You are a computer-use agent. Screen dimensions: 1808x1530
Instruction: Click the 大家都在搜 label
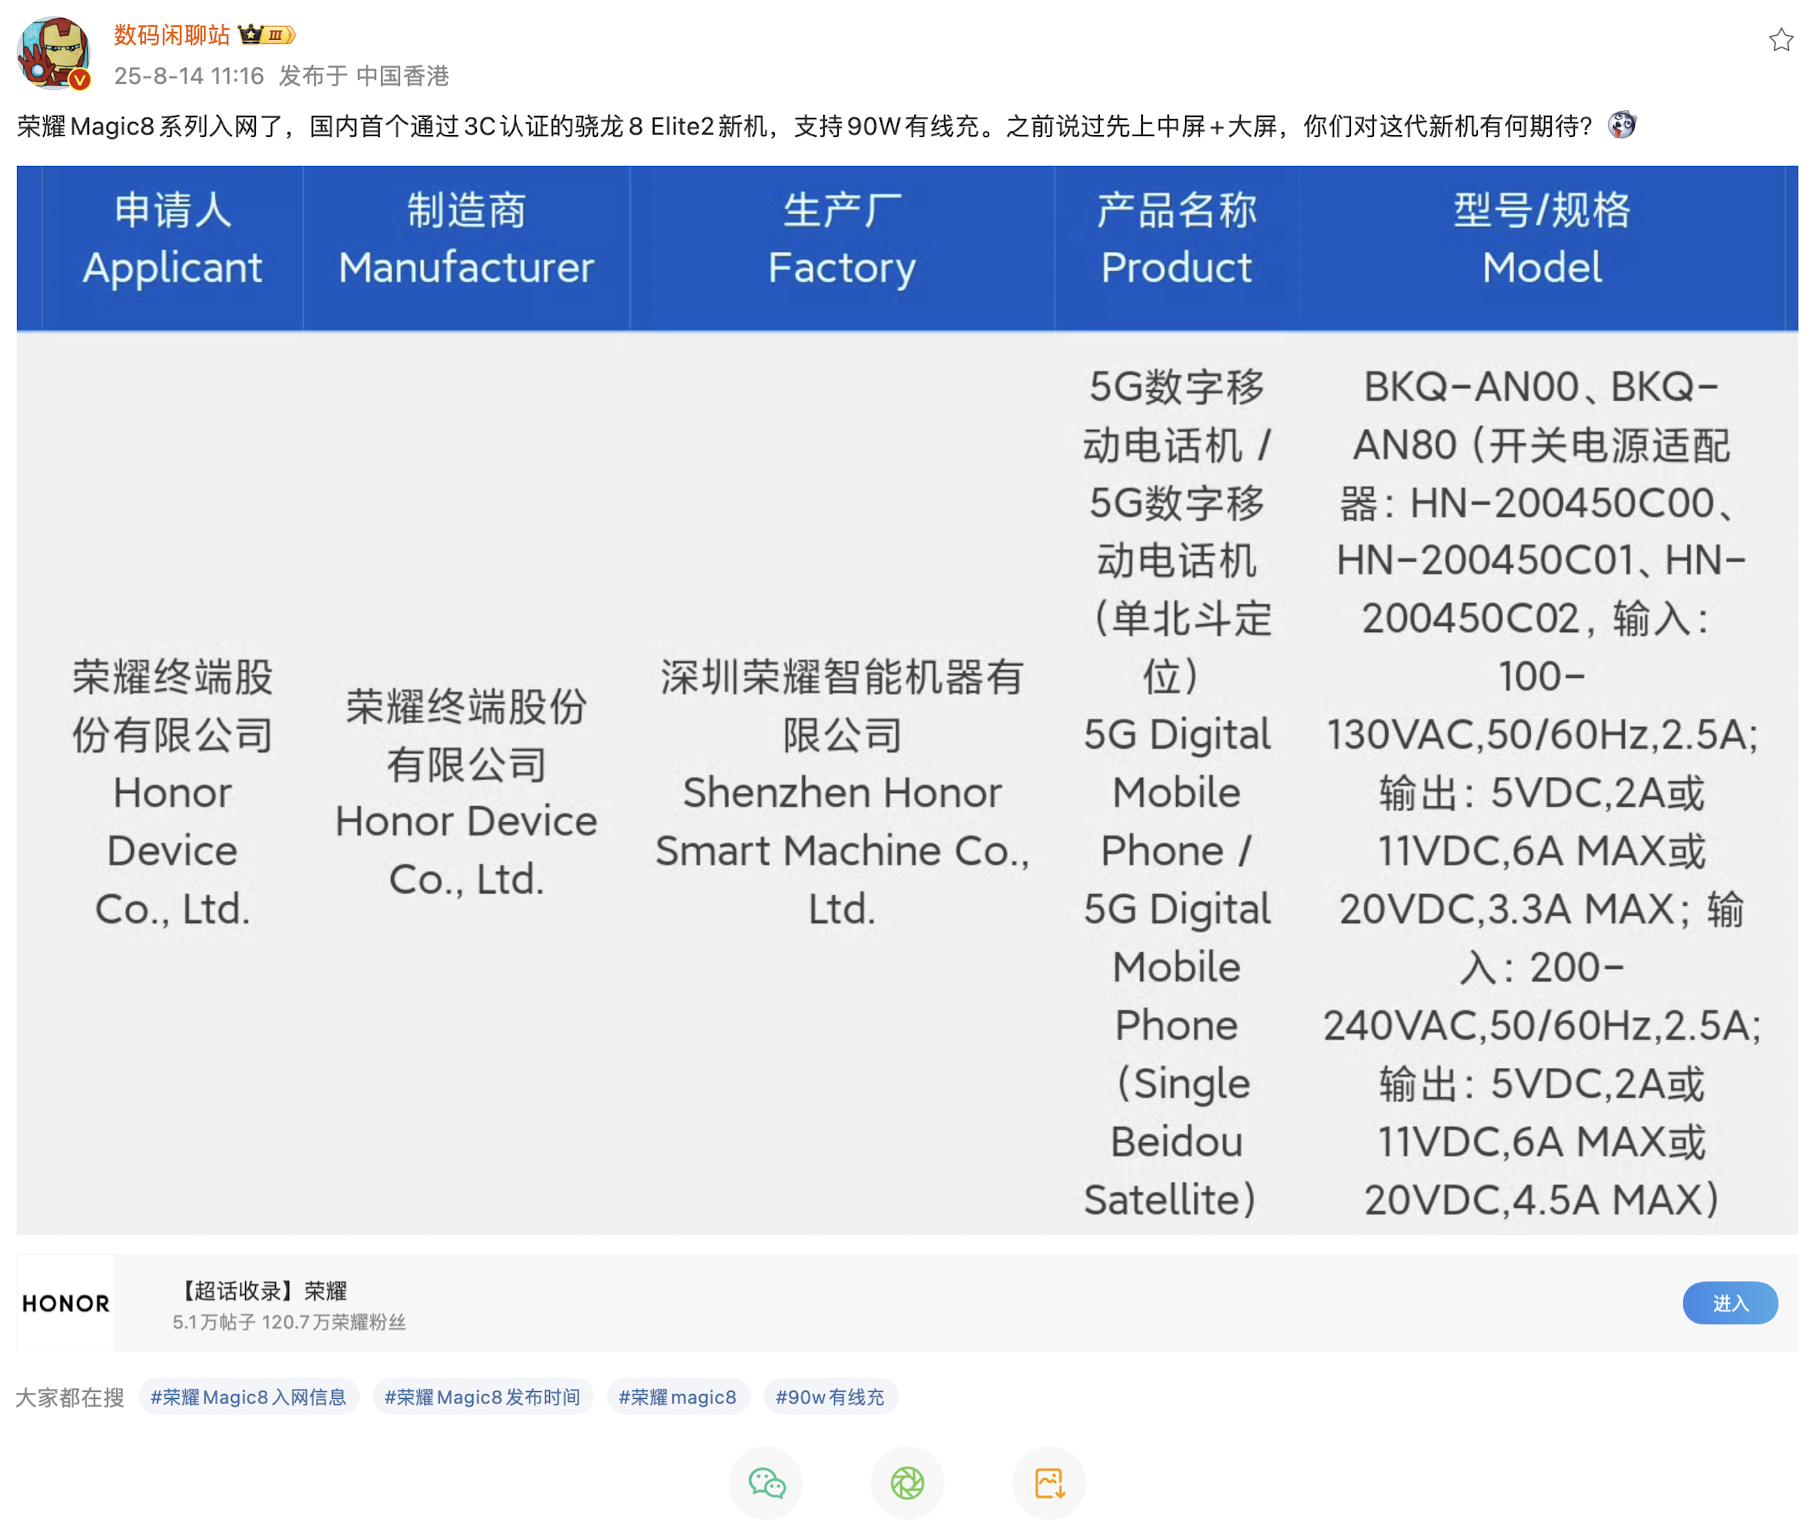point(70,1397)
